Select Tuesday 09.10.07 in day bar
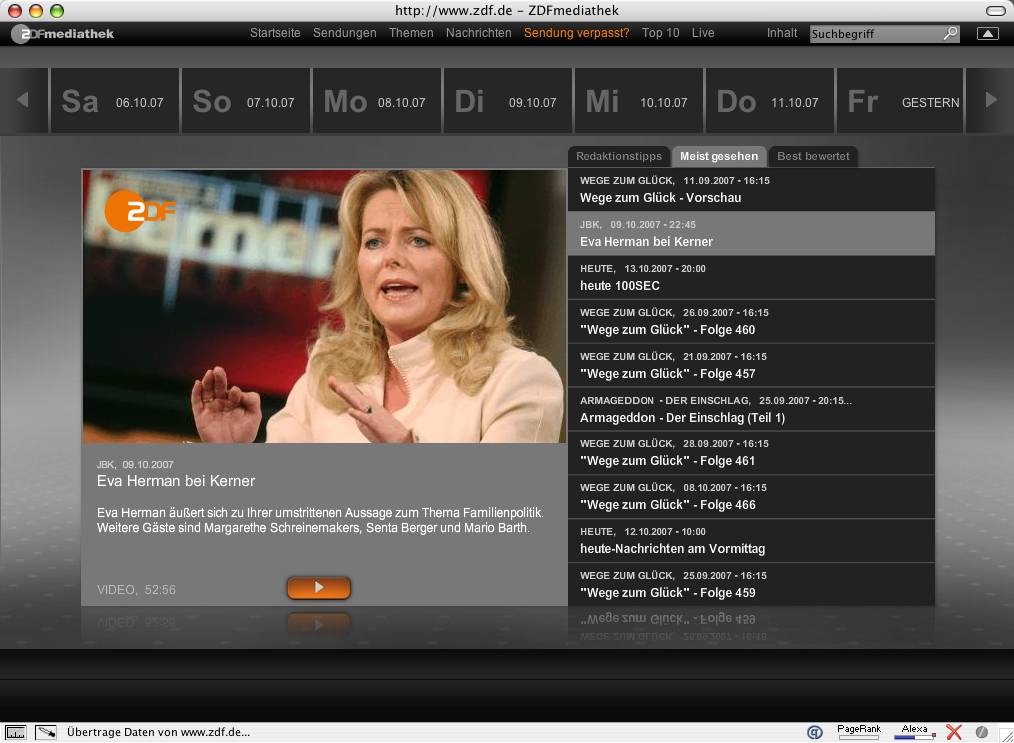 point(508,101)
